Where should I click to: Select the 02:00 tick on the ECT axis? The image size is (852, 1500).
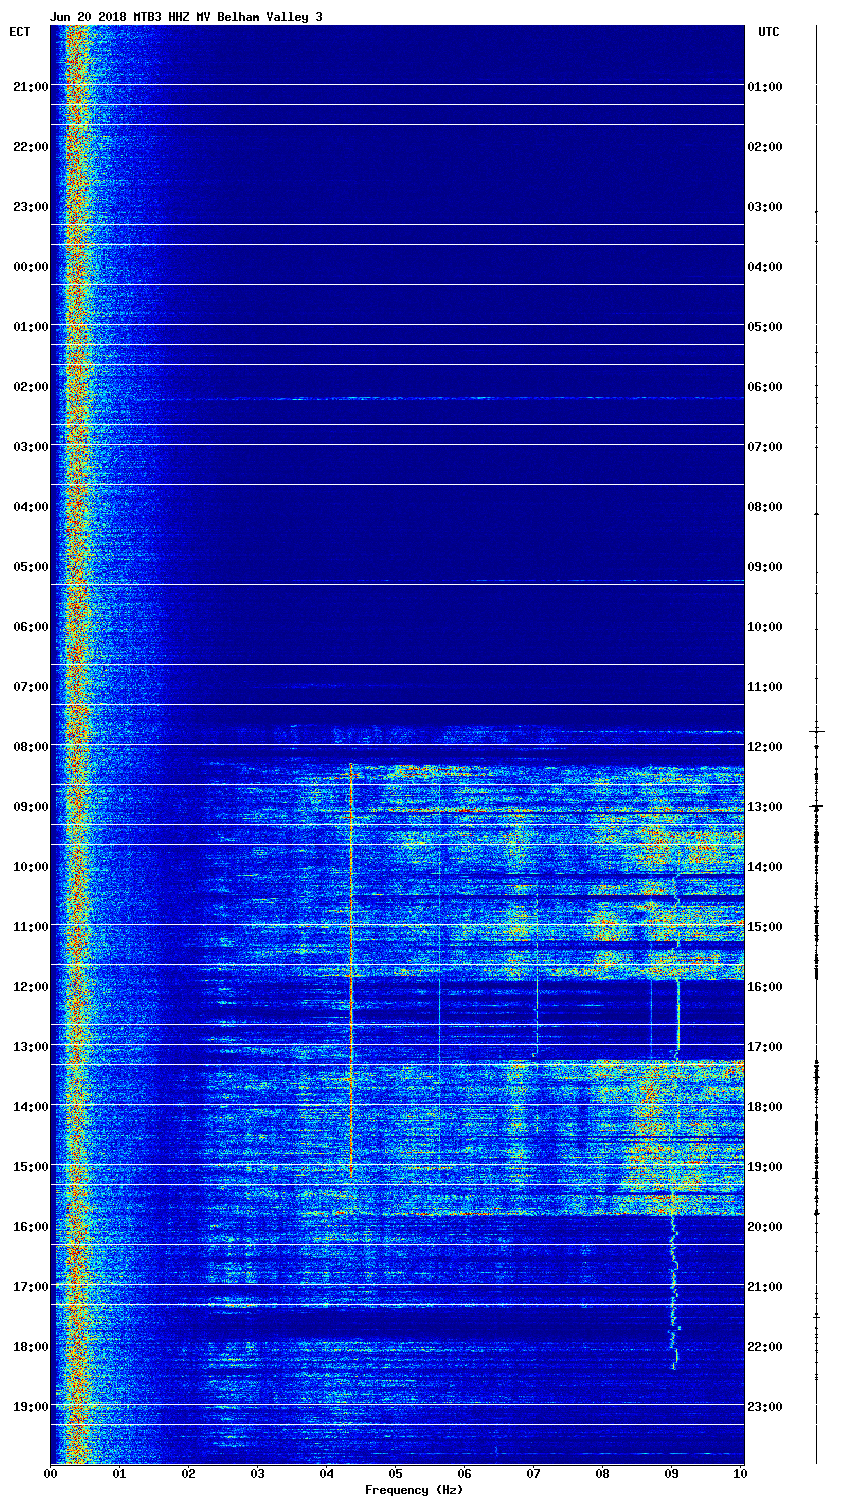[30, 387]
